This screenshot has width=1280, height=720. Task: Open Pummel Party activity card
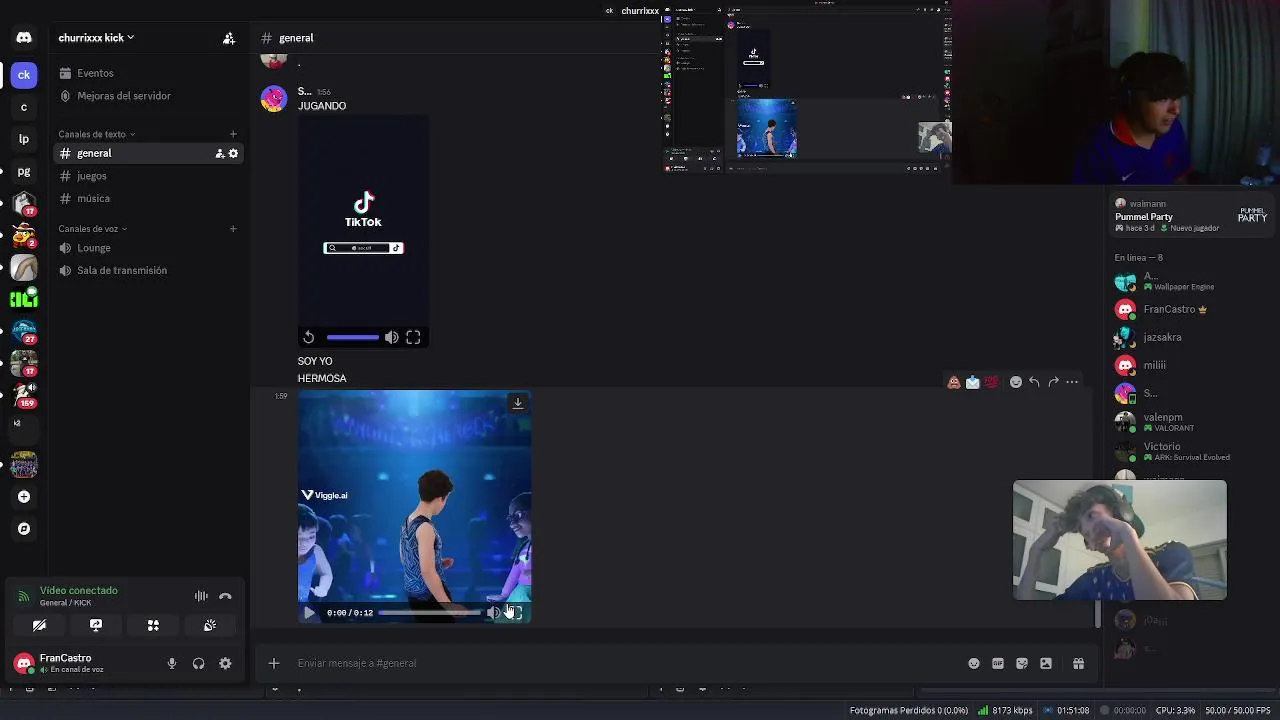coord(1190,215)
